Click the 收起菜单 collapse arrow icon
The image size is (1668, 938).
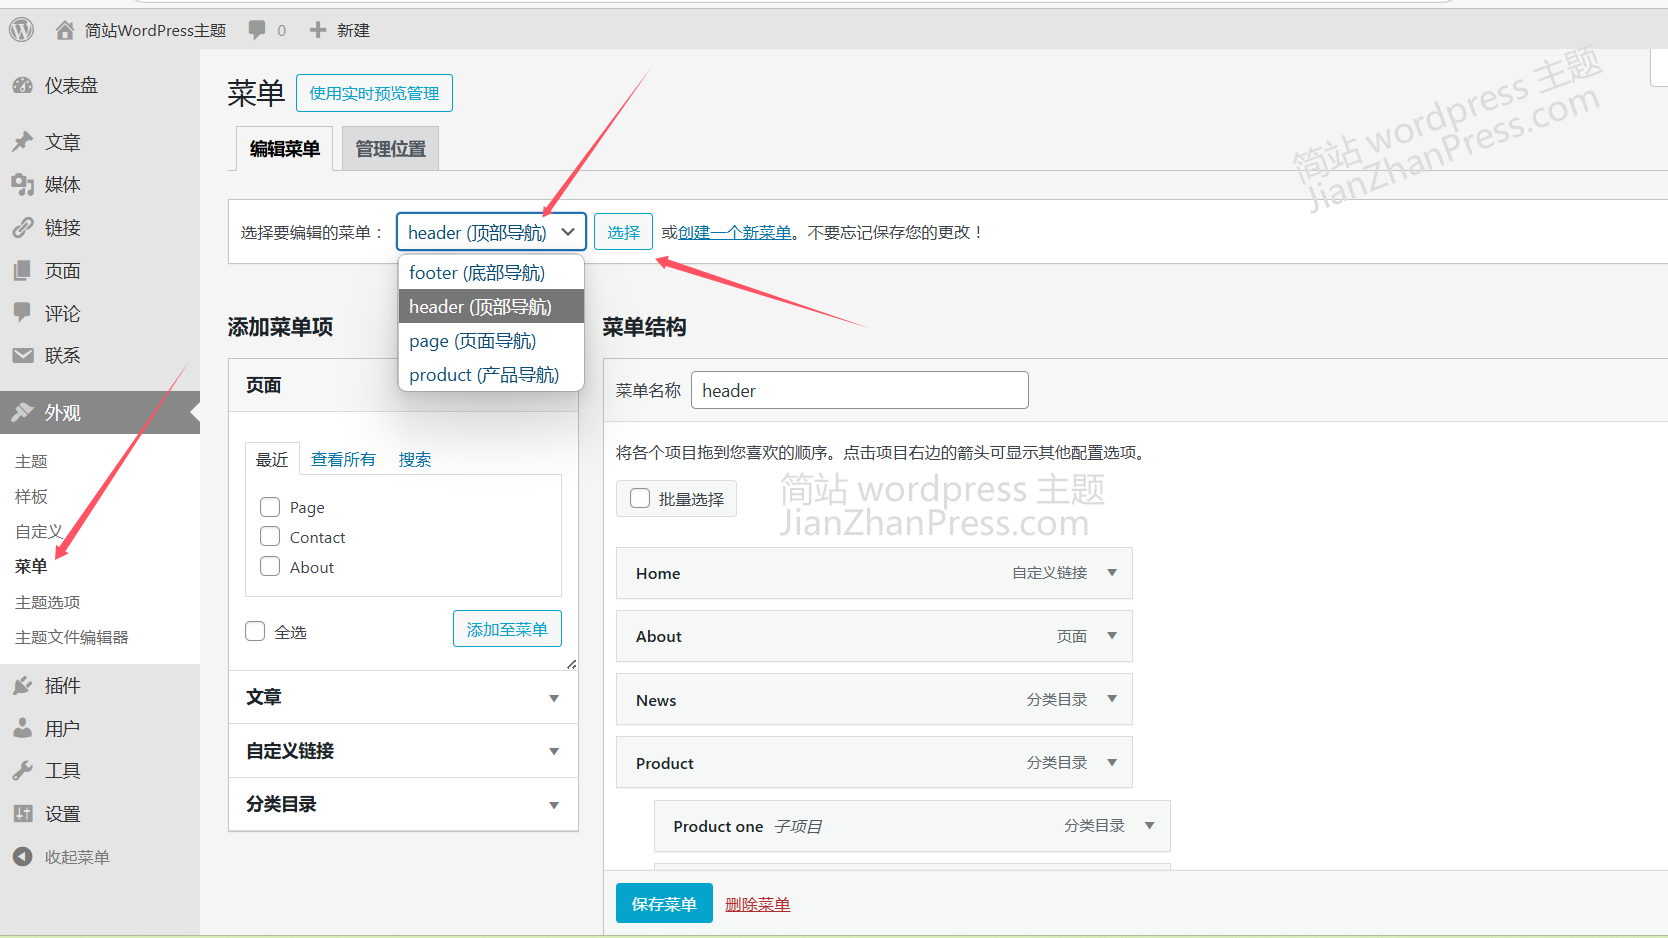(23, 857)
